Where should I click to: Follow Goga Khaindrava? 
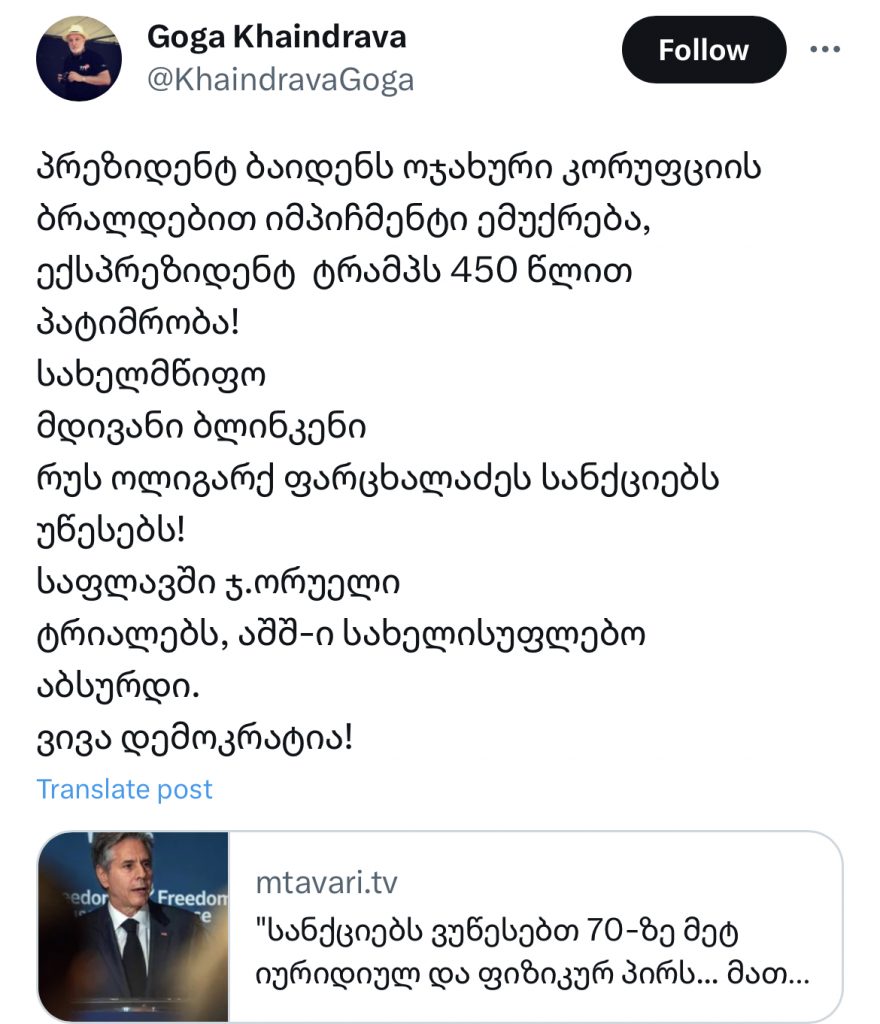[x=704, y=50]
